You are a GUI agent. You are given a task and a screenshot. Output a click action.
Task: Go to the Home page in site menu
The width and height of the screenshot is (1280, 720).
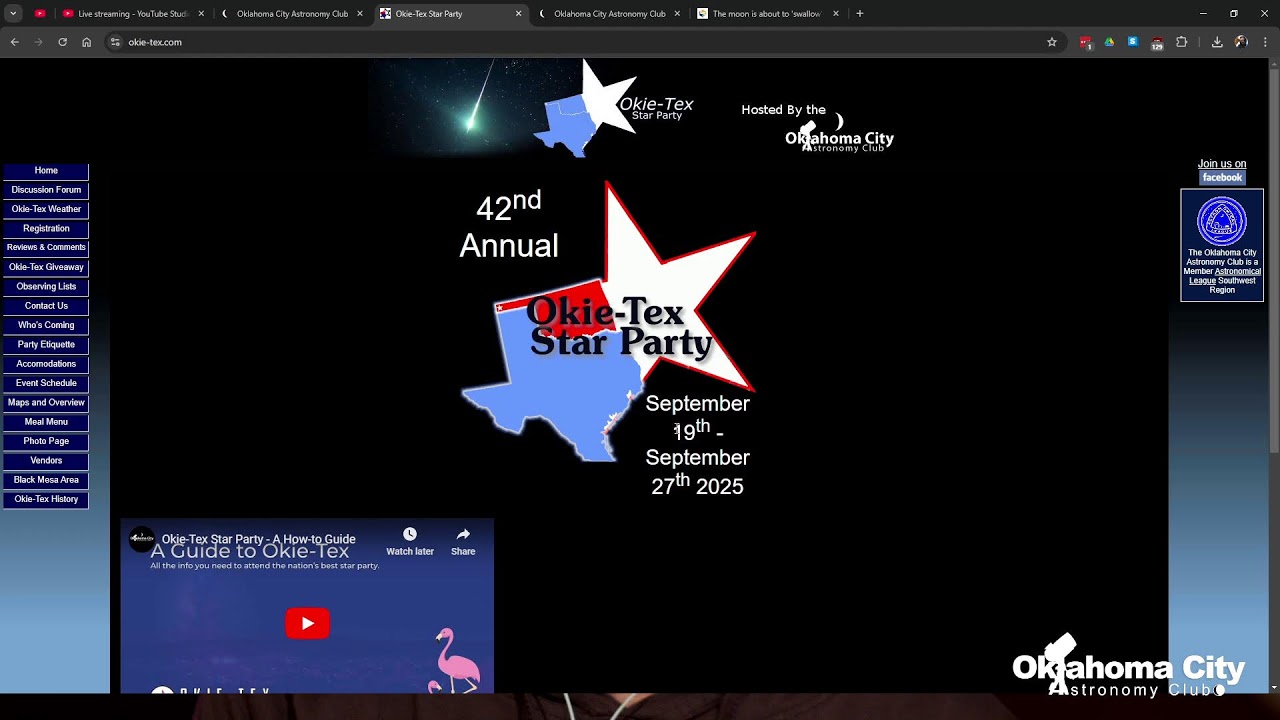click(x=46, y=171)
